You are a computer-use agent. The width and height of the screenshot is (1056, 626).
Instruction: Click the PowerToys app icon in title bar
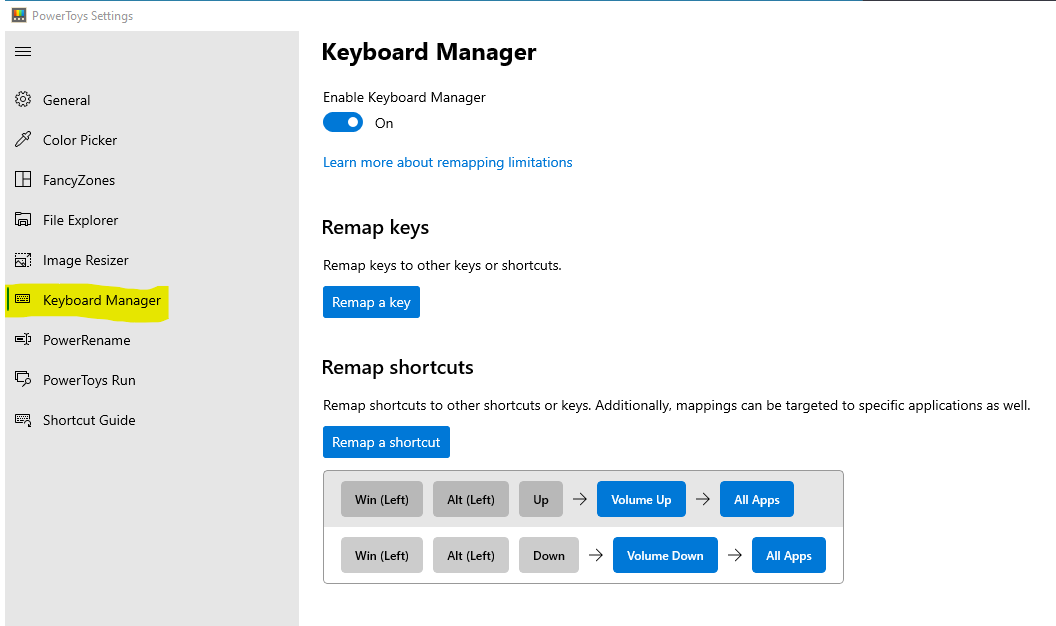pos(19,15)
